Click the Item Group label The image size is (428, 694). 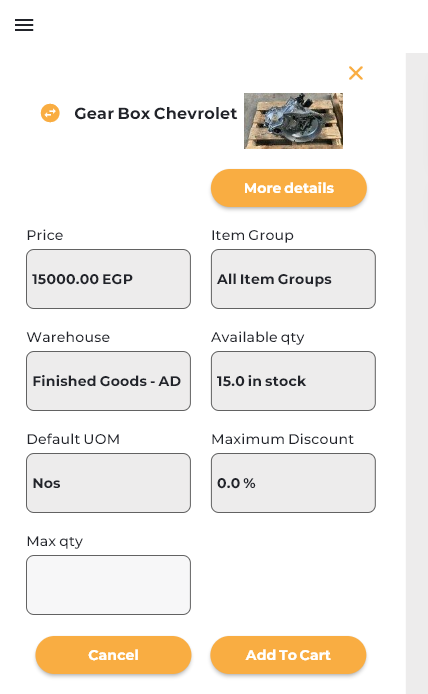(x=252, y=235)
